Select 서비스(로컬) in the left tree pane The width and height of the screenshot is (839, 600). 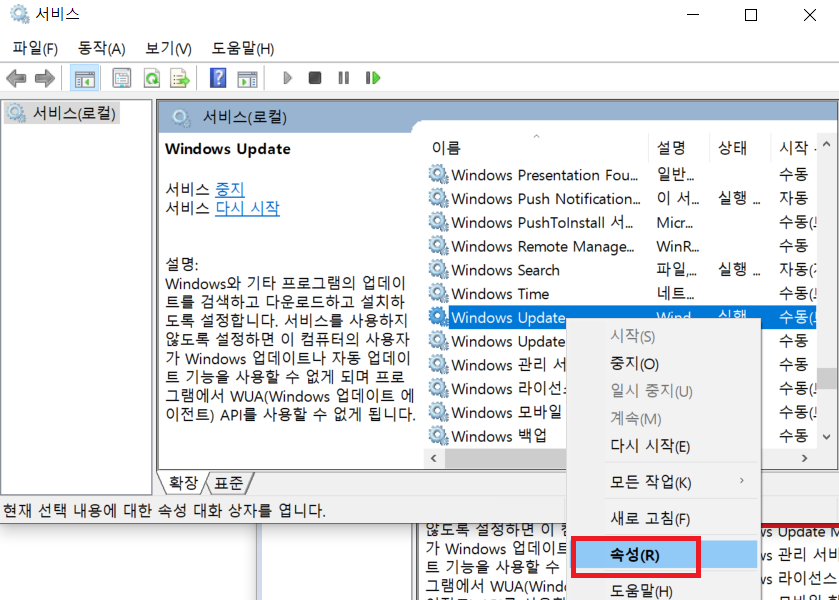pos(62,113)
